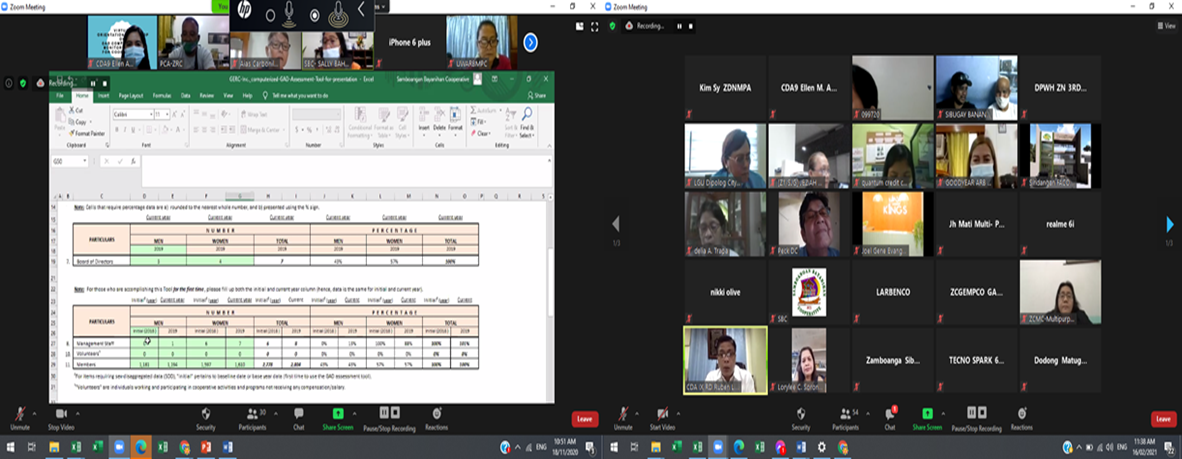Show next video thumbnails in left Zoom strip
Screen dimensions: 1182x459
pyautogui.click(x=531, y=42)
